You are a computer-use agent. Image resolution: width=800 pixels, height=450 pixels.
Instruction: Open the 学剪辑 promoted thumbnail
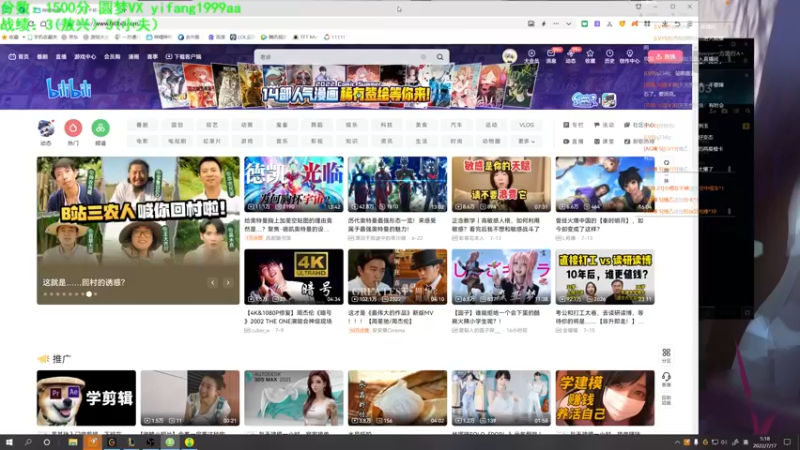[x=86, y=398]
